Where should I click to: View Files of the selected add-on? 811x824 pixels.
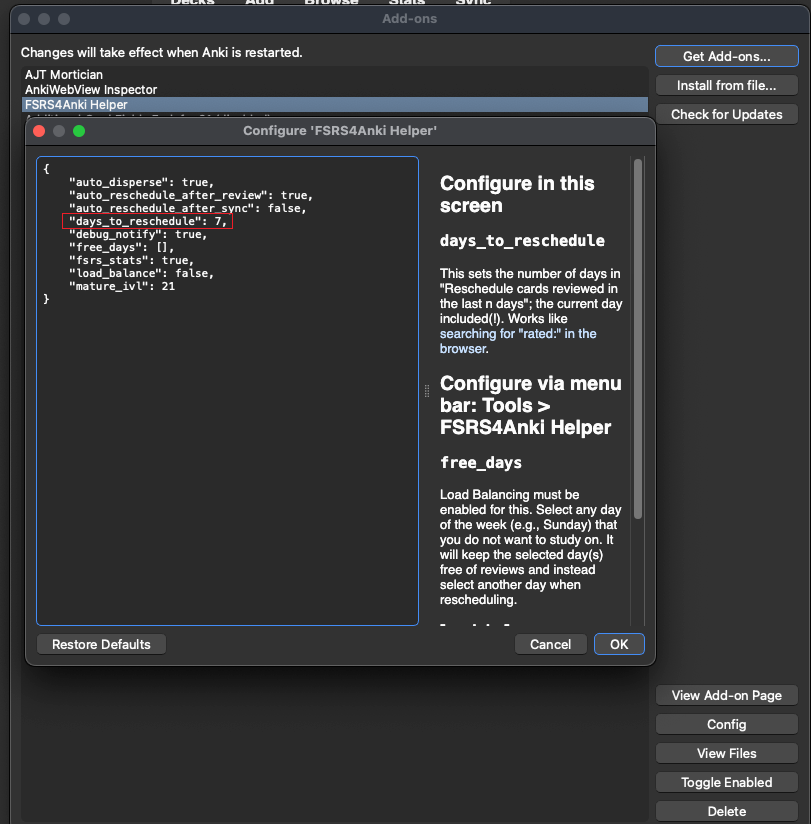coord(726,752)
